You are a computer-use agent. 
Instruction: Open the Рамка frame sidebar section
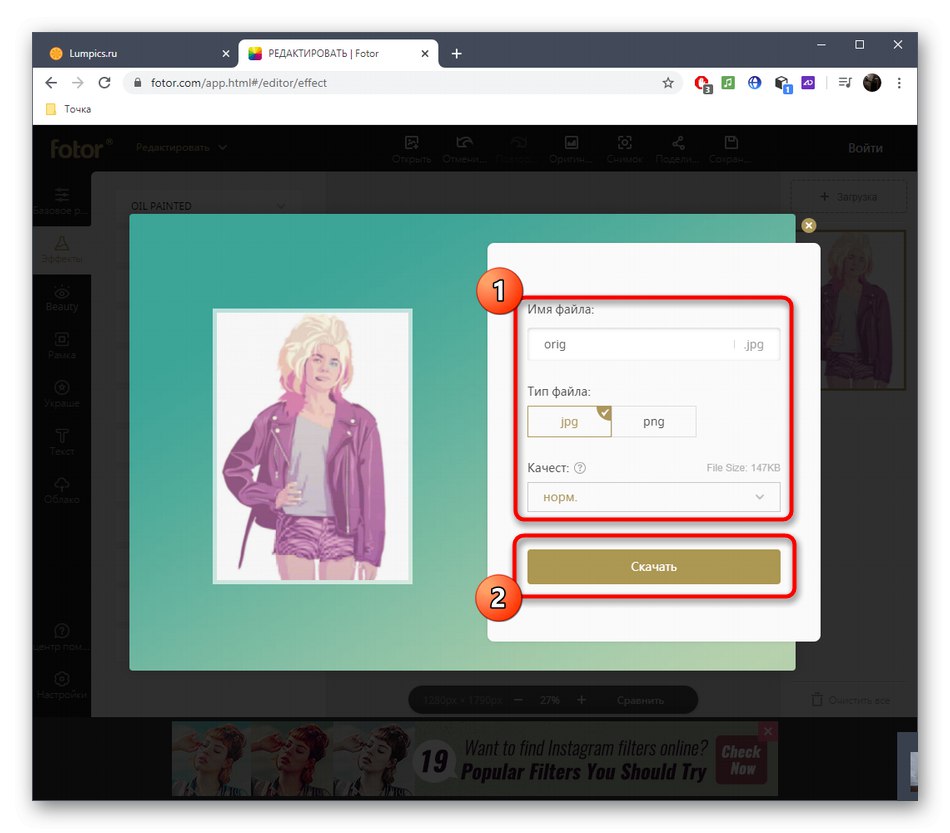click(62, 346)
